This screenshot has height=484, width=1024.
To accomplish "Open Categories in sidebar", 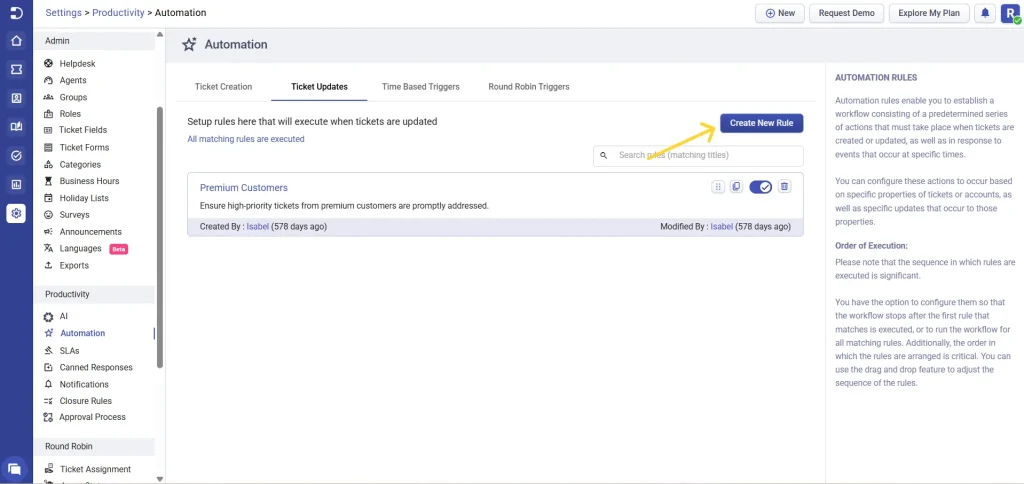I will [80, 165].
